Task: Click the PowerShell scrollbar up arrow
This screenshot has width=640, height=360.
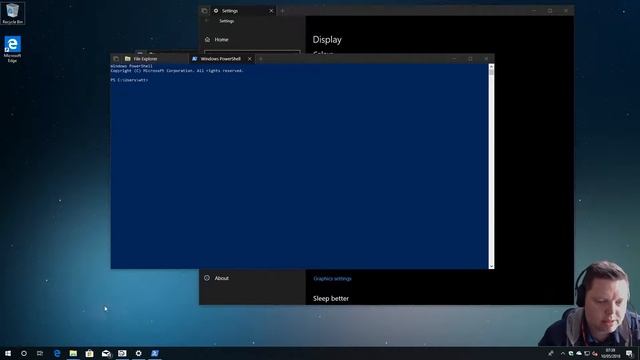Action: (491, 67)
